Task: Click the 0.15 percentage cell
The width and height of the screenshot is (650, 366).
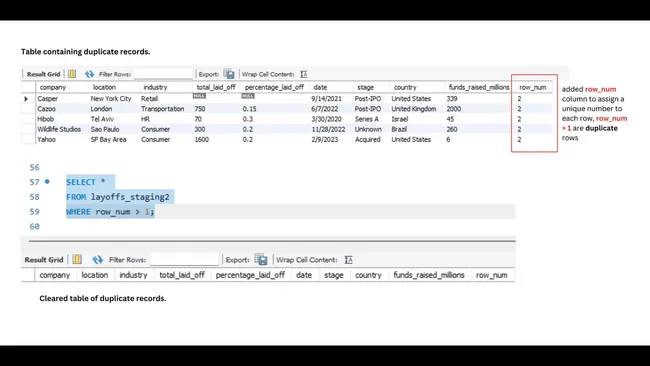Action: [250, 109]
